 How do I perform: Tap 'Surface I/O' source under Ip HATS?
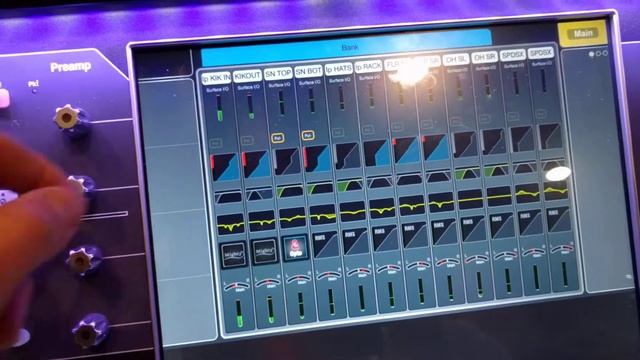coord(339,80)
